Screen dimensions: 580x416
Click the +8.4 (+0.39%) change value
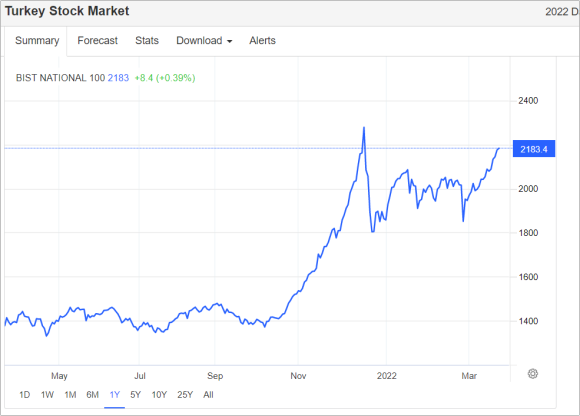click(165, 78)
